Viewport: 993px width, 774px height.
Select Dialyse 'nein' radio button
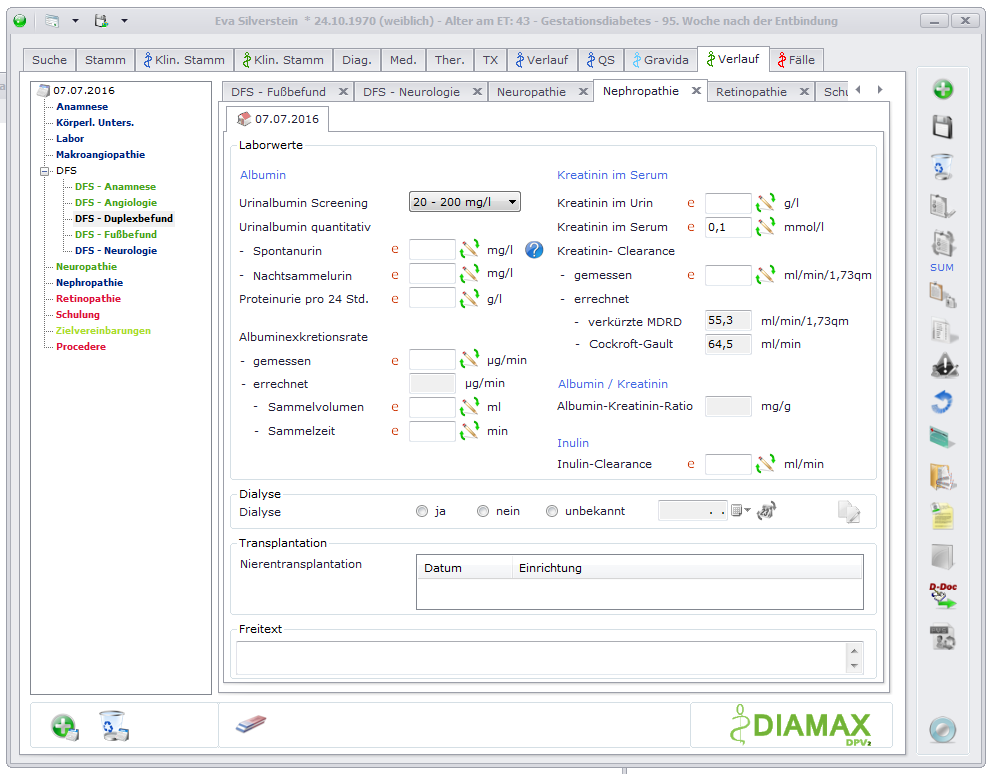click(483, 511)
